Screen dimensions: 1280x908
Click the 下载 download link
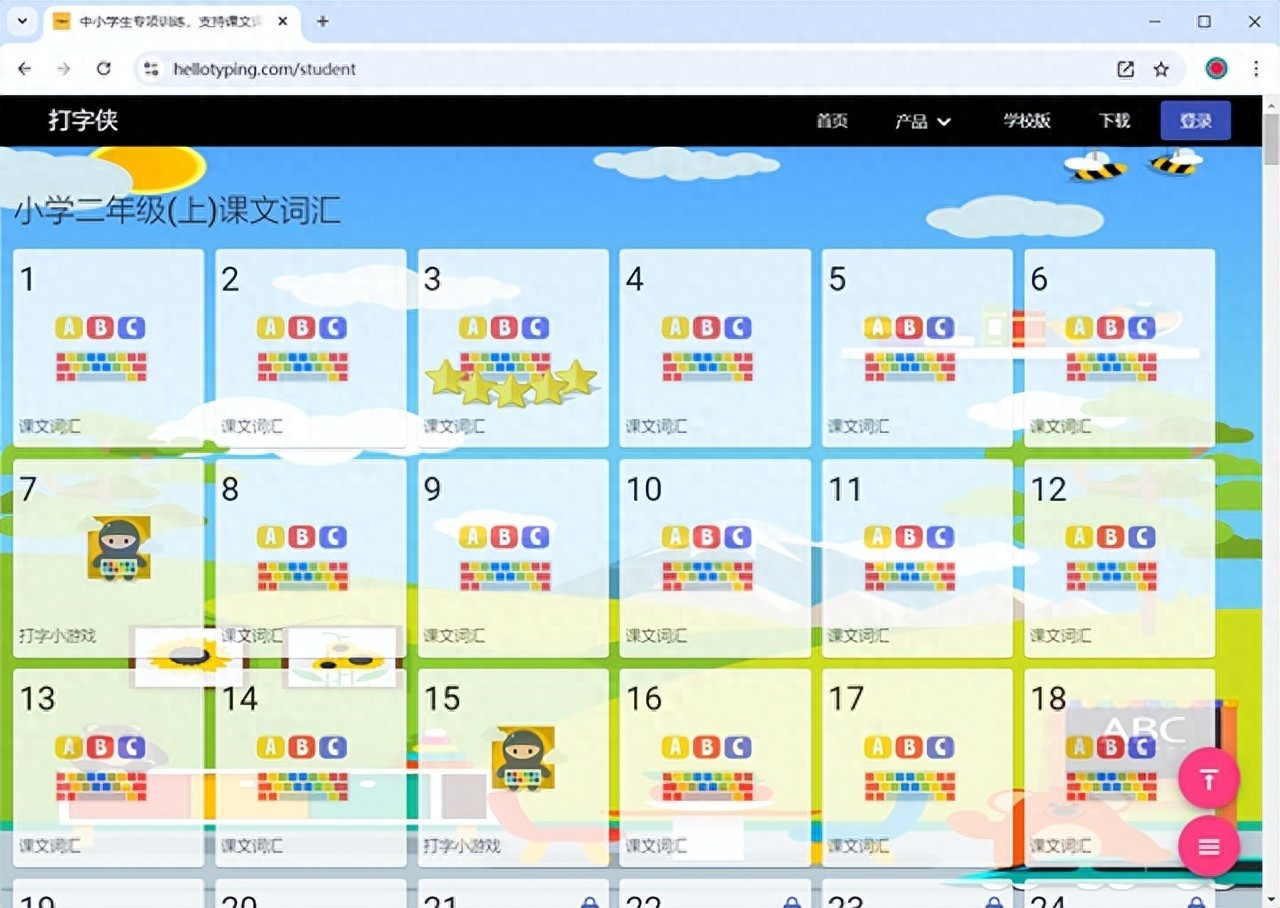click(x=1114, y=121)
